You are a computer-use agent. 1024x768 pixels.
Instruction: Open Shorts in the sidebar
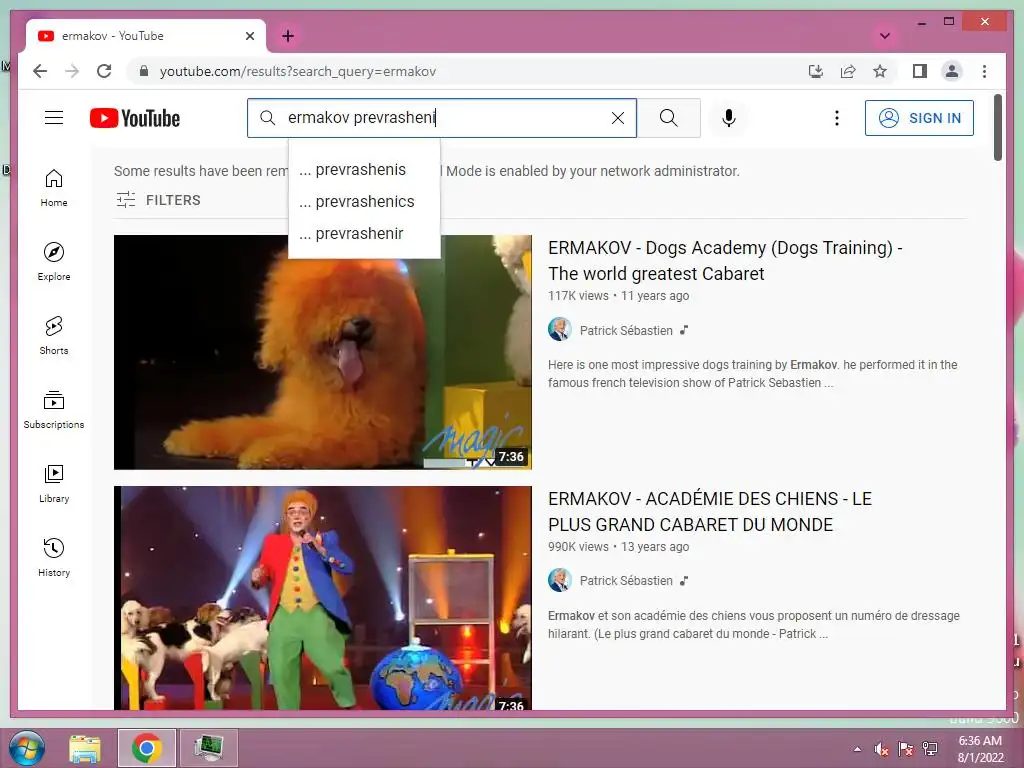tap(54, 336)
